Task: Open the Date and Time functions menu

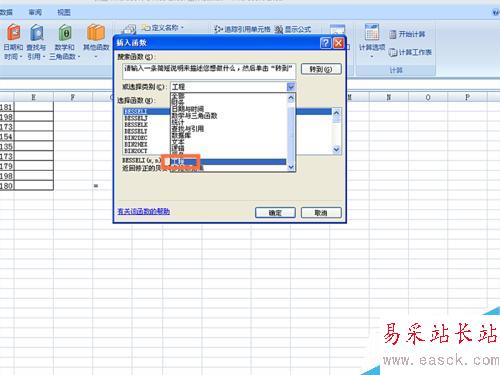Action: pyautogui.click(x=13, y=42)
